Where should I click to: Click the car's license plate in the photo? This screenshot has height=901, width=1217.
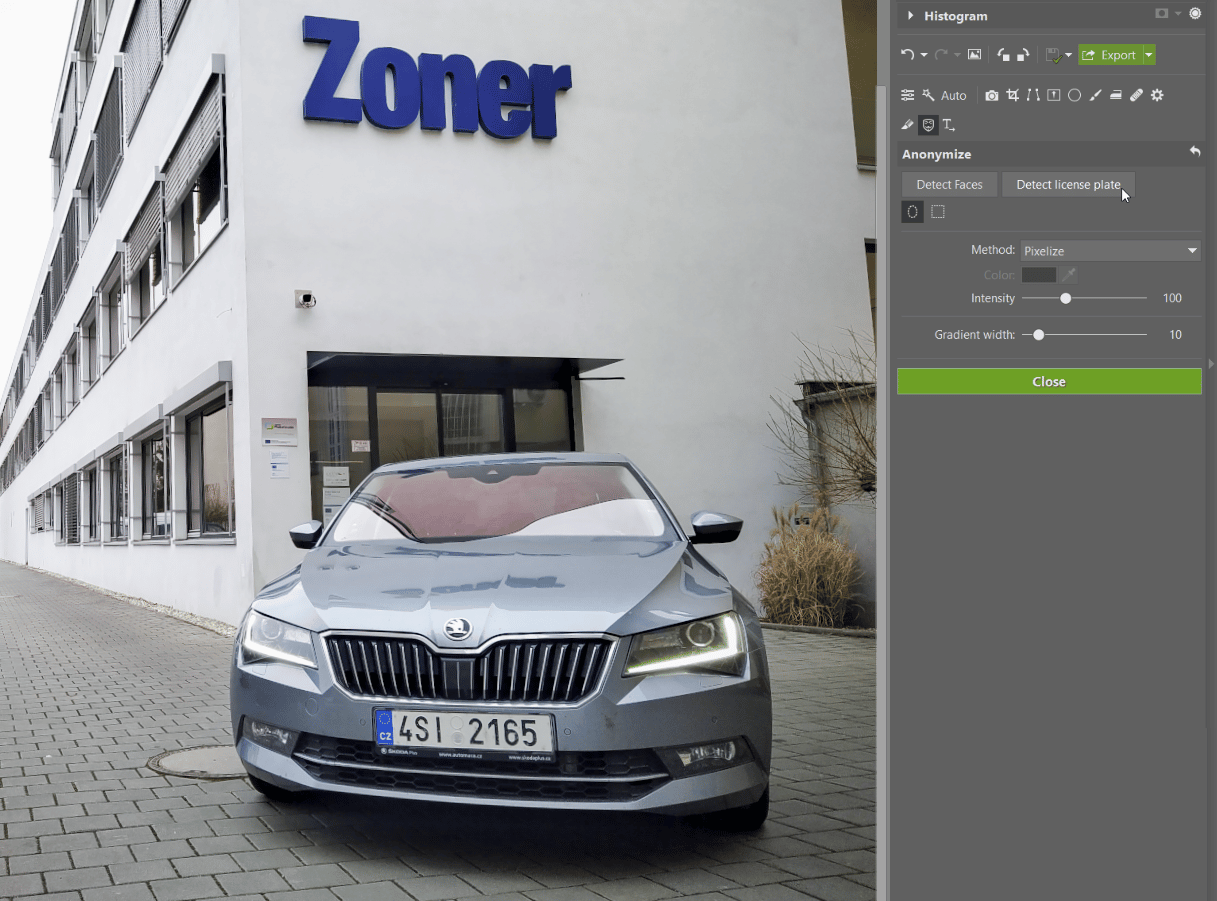coord(464,733)
